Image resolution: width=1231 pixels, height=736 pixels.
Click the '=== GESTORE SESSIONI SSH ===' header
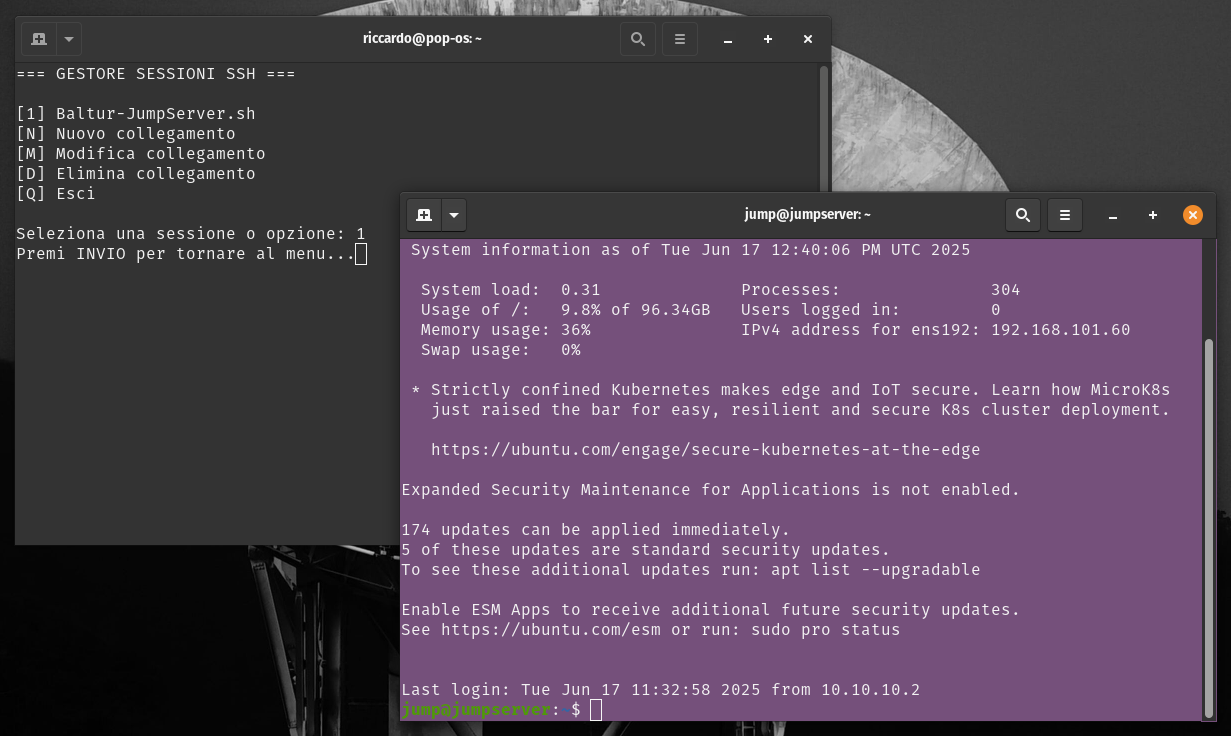(x=156, y=74)
